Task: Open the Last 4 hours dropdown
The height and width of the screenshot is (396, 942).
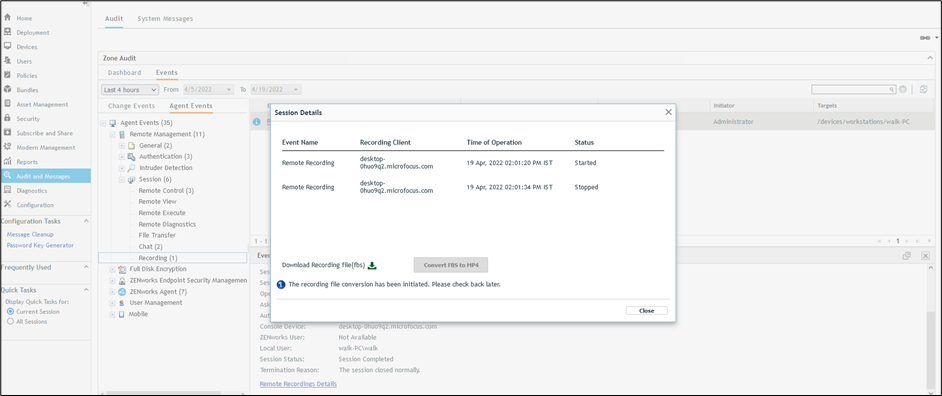Action: coord(130,90)
